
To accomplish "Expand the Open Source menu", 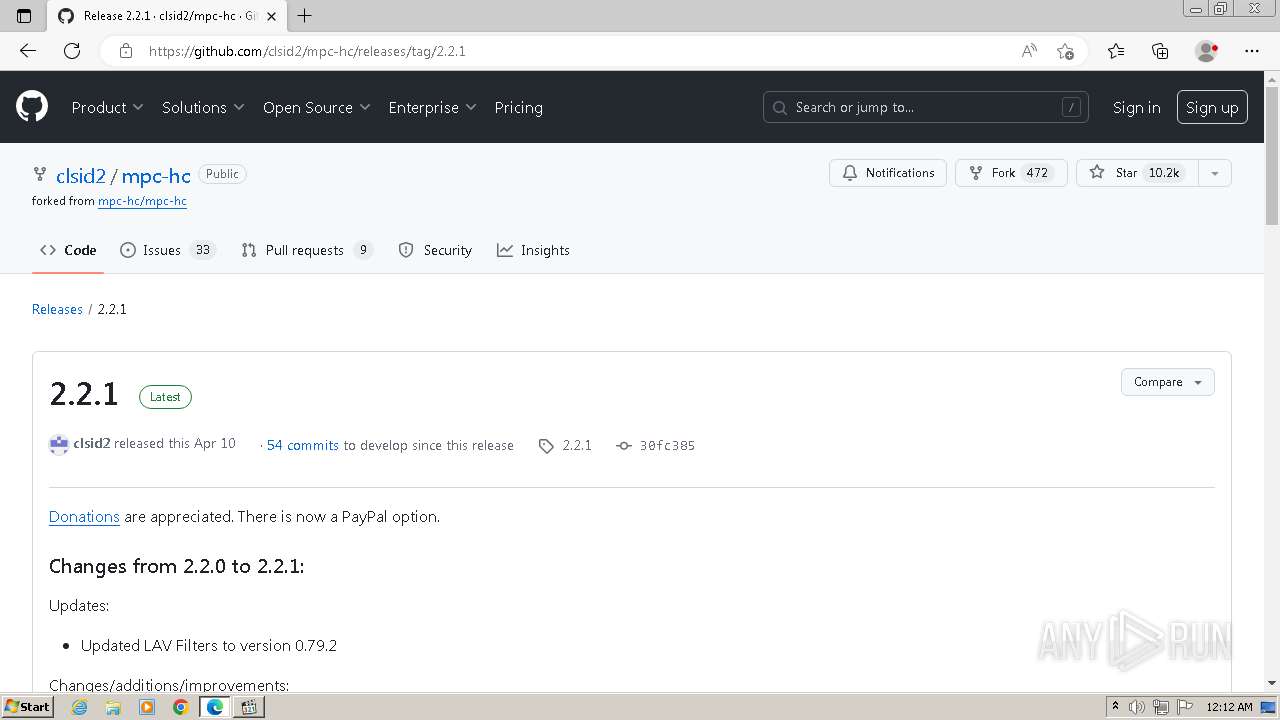I will point(316,107).
